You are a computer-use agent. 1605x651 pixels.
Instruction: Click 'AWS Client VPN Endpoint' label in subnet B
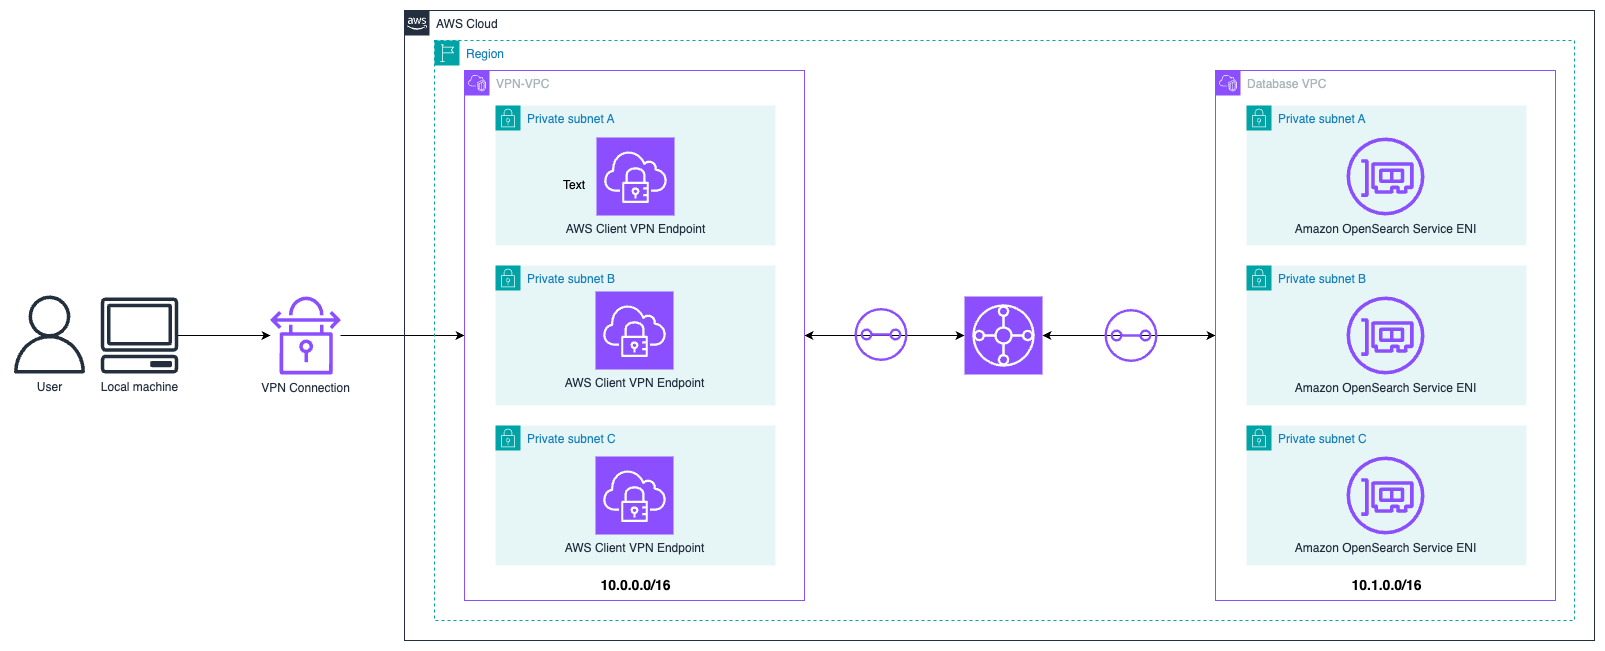(x=634, y=383)
